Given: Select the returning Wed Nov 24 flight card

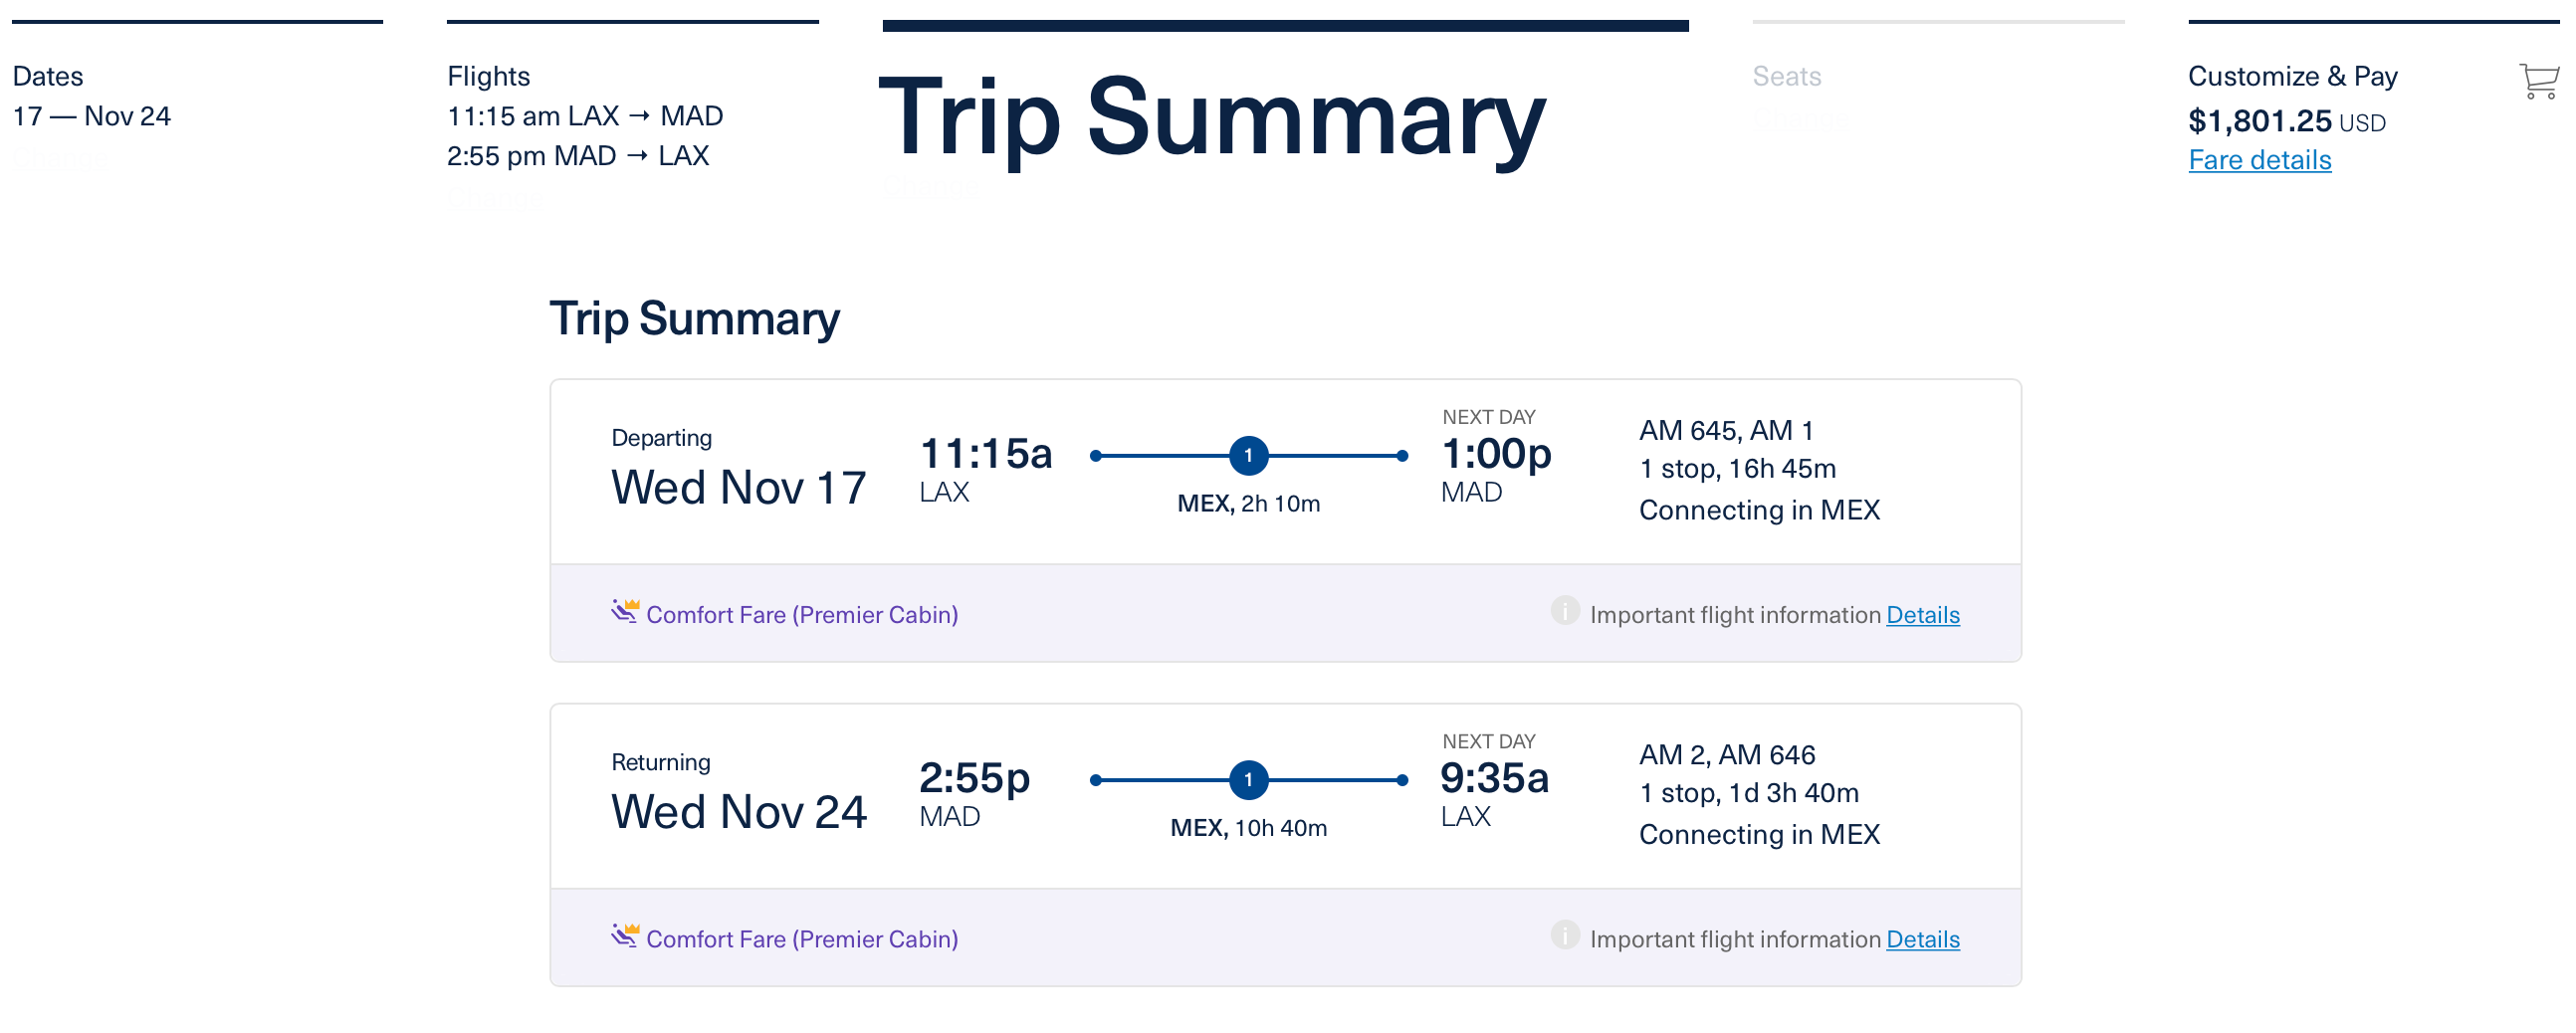Looking at the screenshot, I should point(1285,795).
